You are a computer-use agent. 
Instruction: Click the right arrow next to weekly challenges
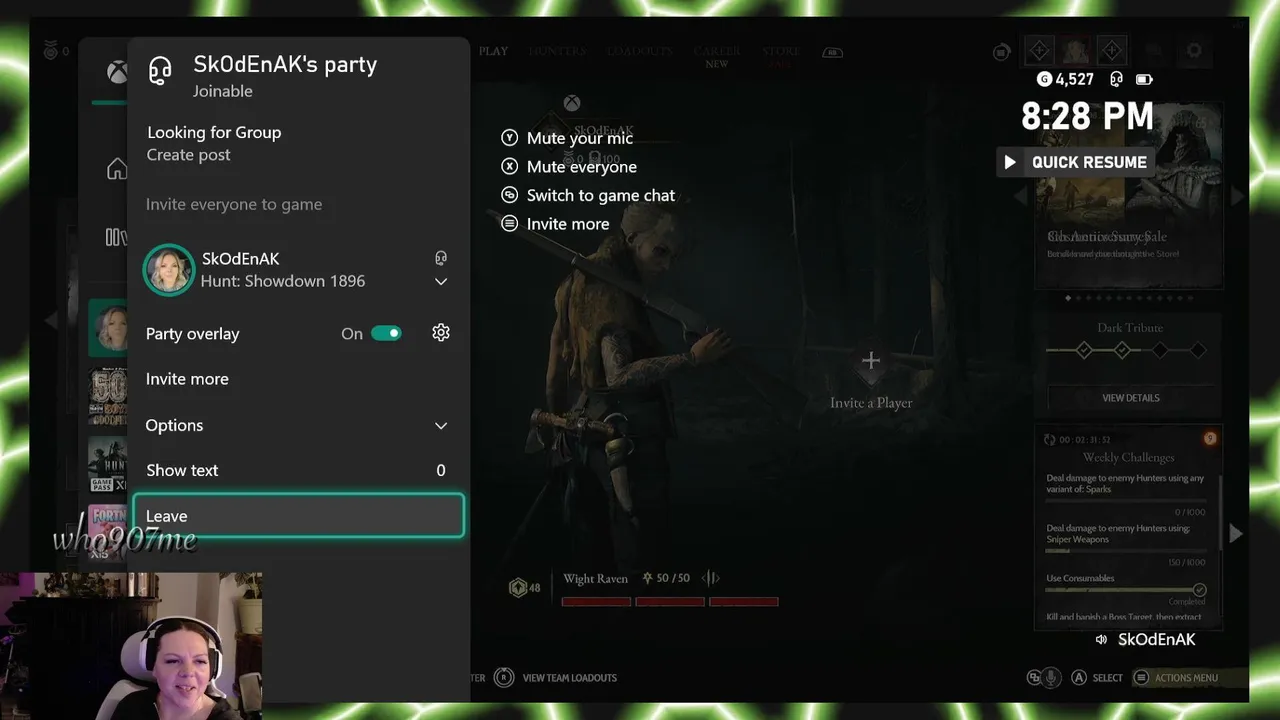pyautogui.click(x=1236, y=534)
